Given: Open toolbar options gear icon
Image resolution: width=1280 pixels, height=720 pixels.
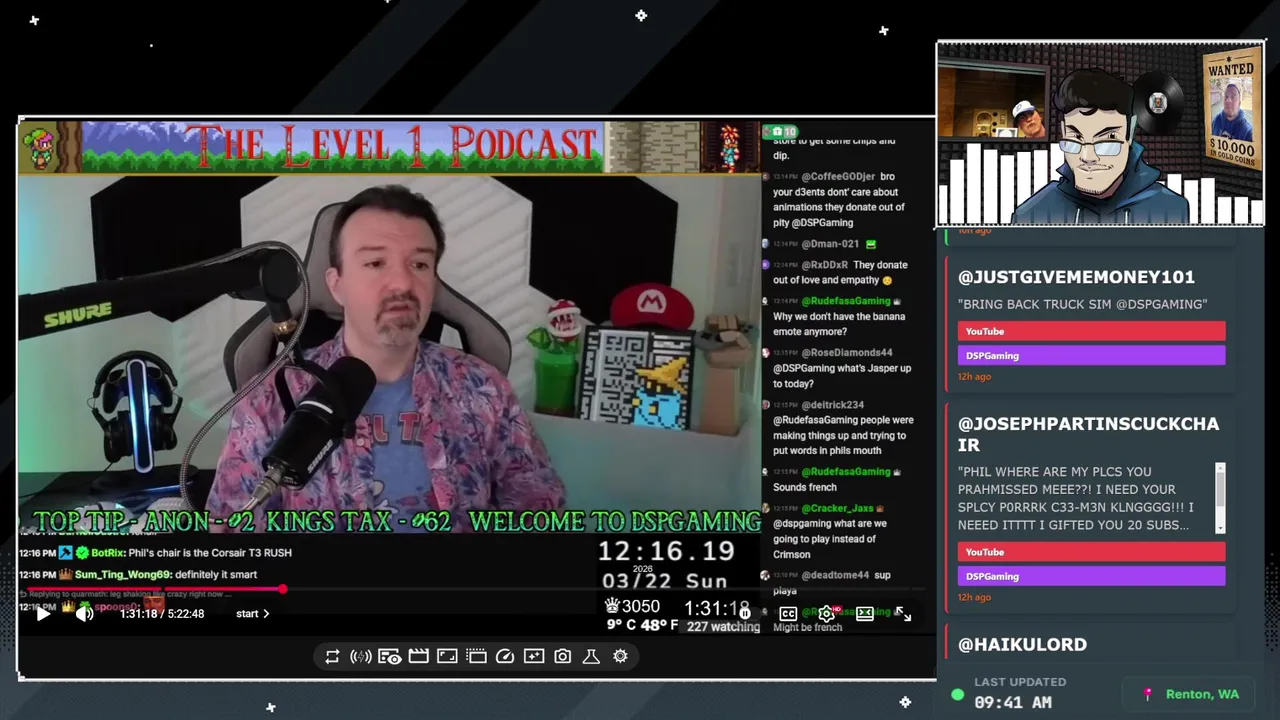Looking at the screenshot, I should (x=620, y=657).
